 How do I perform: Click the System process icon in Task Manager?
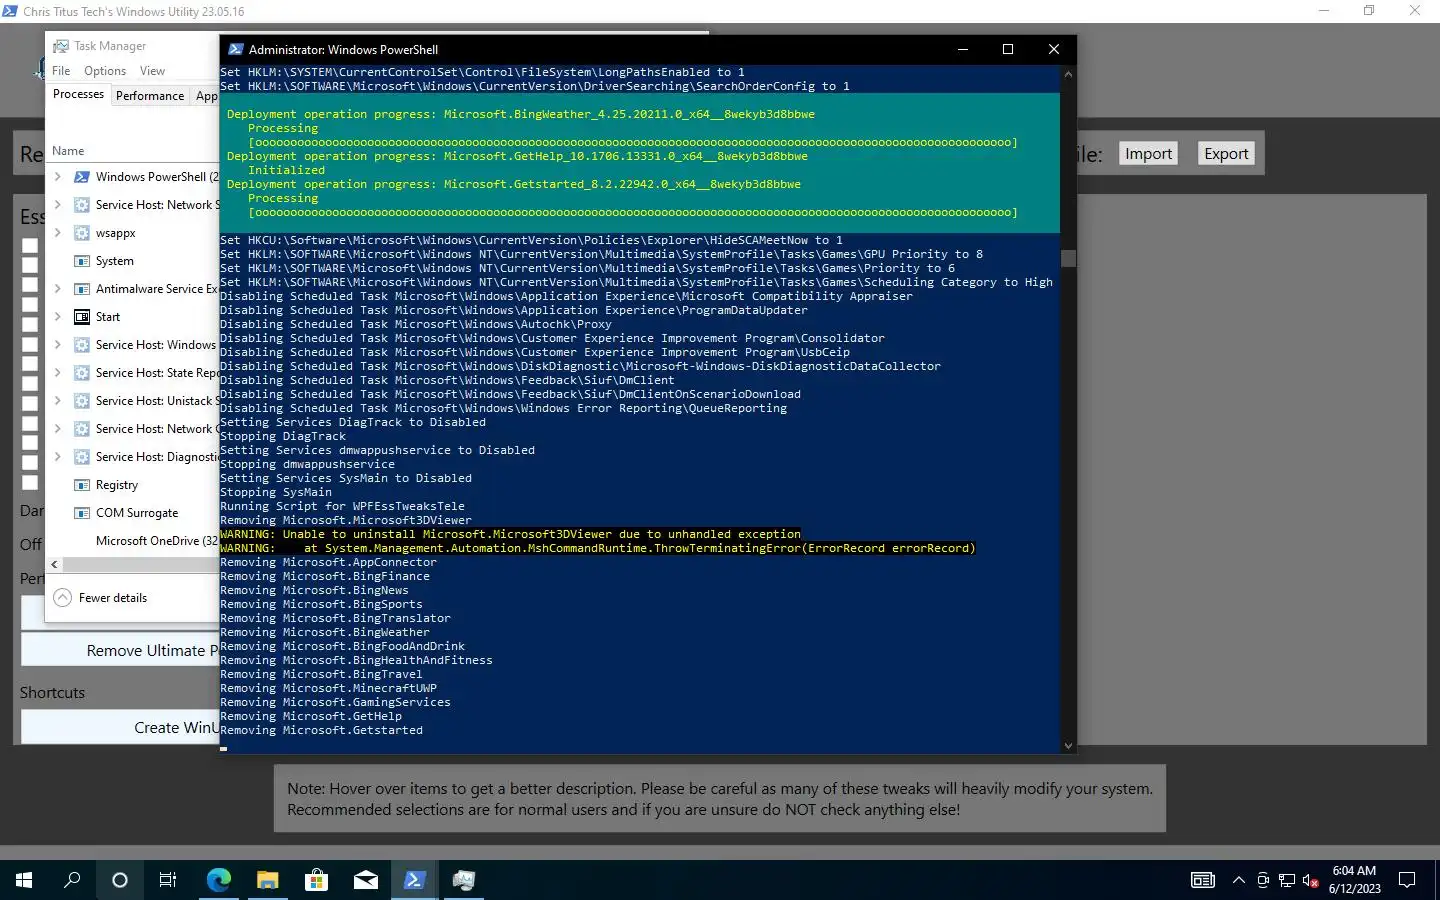click(82, 261)
